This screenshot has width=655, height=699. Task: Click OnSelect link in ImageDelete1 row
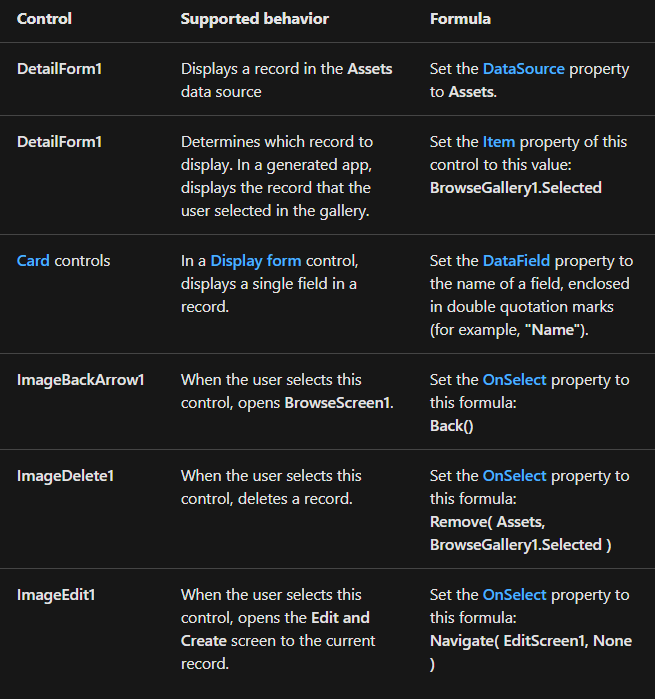(x=514, y=476)
